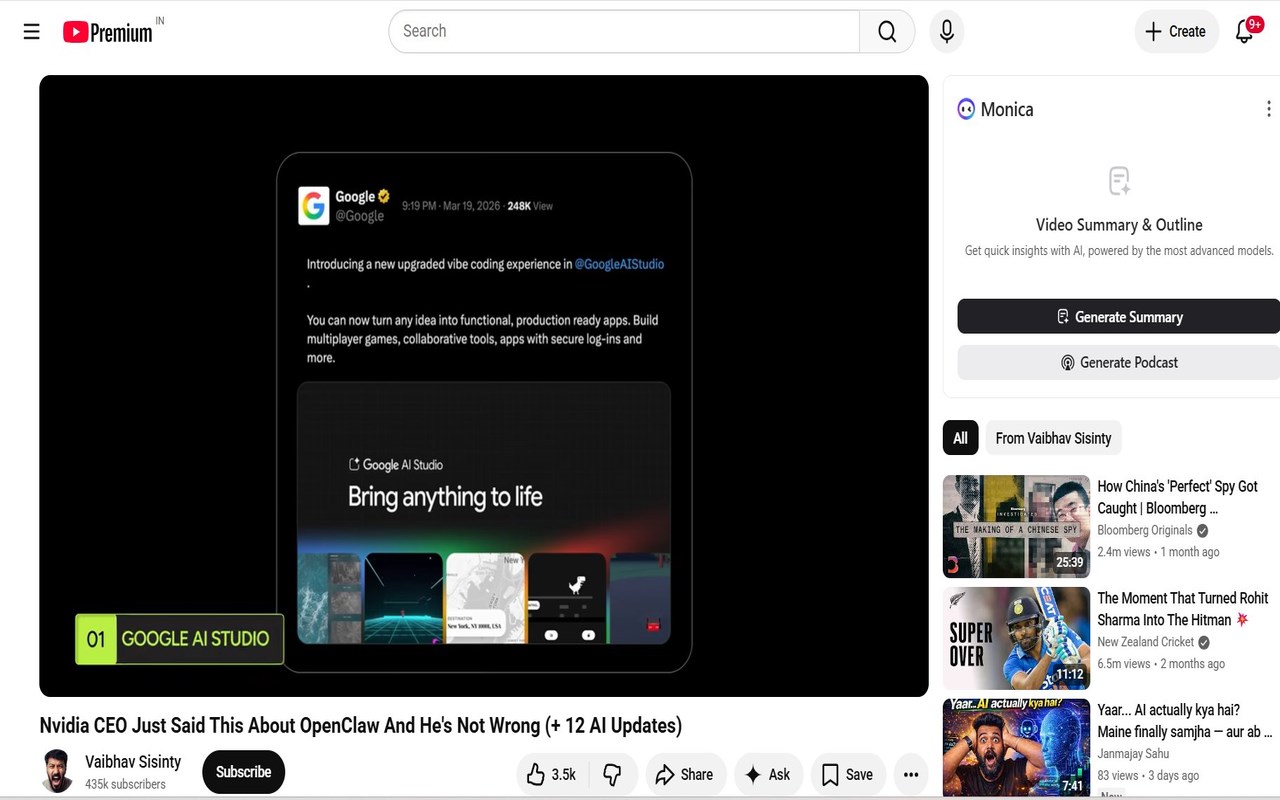Go to YouTube Premium home logo
Screen dimensions: 1280x800
(108, 32)
